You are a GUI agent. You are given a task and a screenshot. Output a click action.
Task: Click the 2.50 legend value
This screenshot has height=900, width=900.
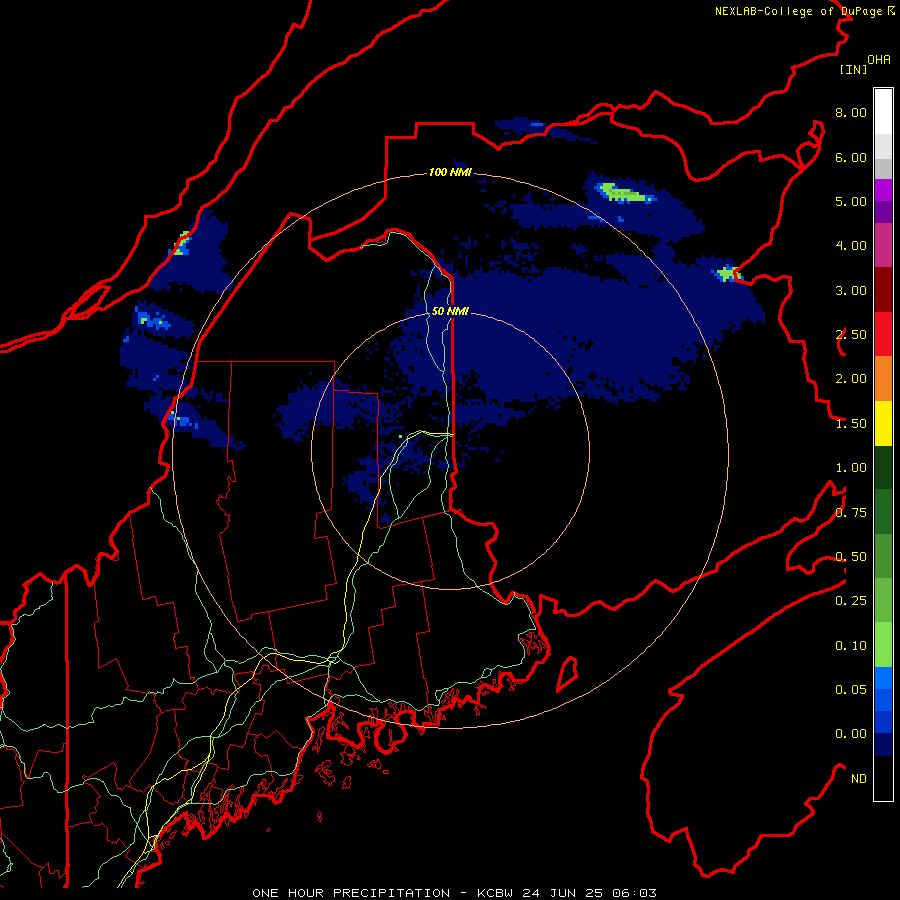click(851, 335)
